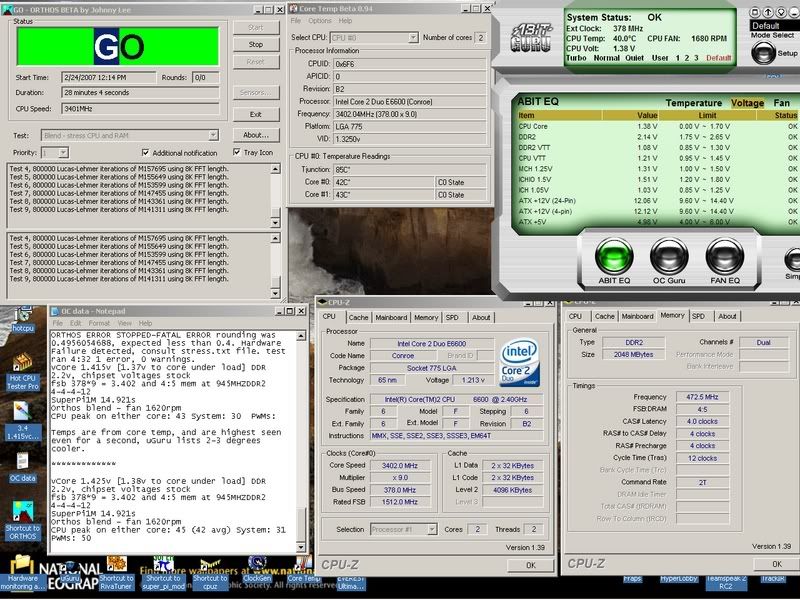Open Help menu in Core Temp
800x600 pixels.
coord(345,21)
